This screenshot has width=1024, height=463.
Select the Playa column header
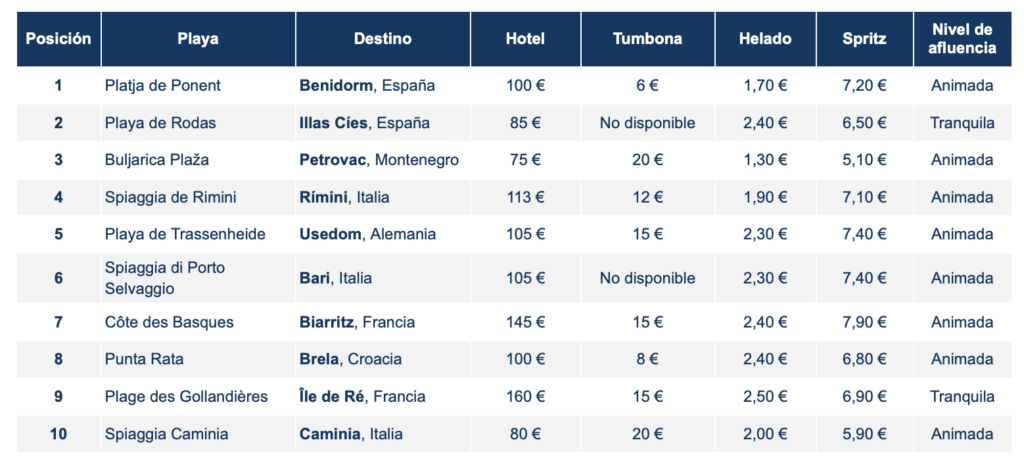click(198, 39)
